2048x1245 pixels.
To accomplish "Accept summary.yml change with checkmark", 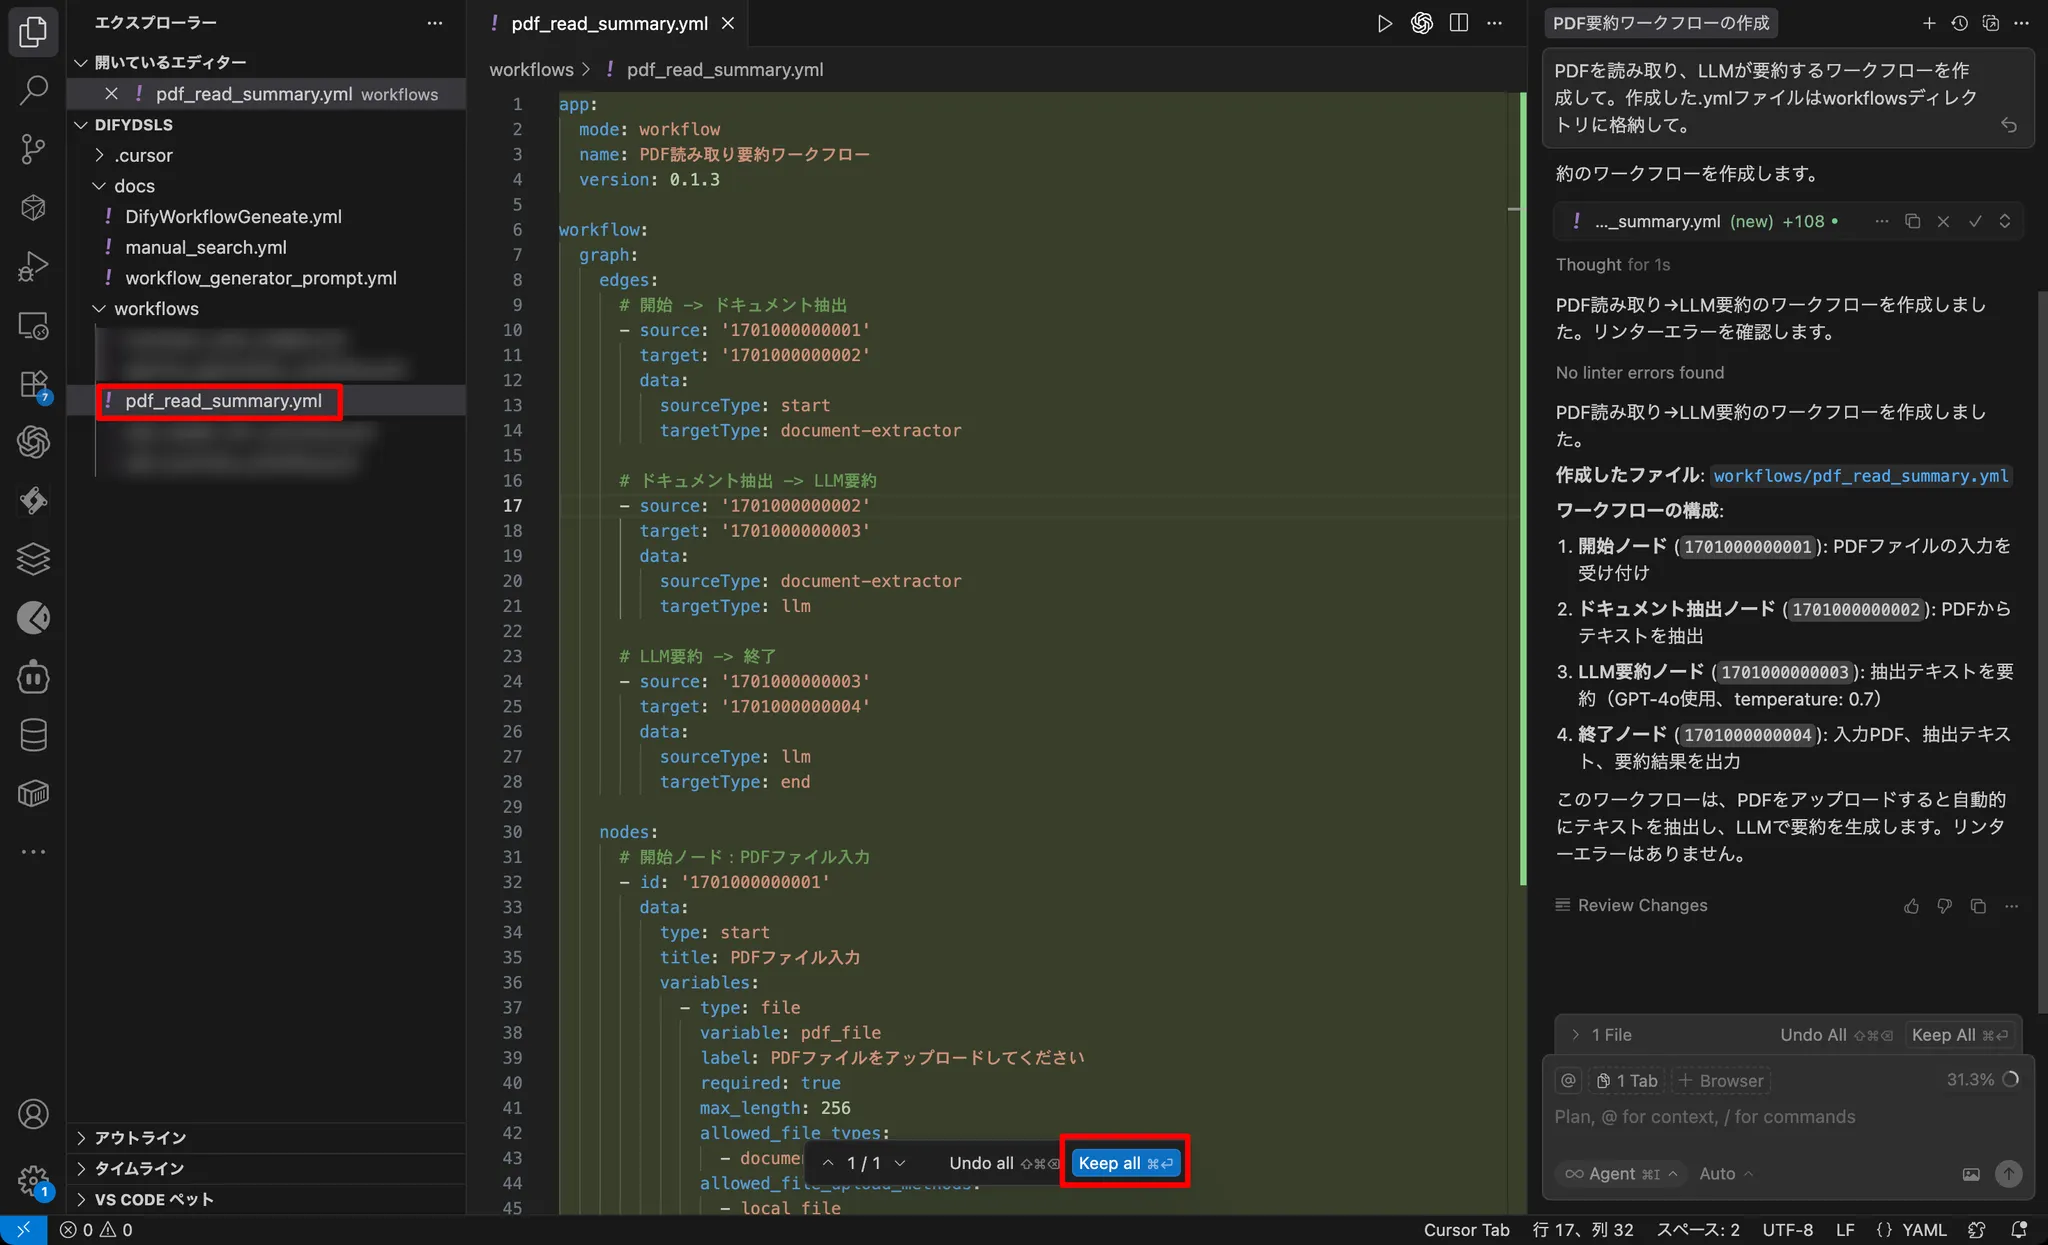I will coord(1975,221).
